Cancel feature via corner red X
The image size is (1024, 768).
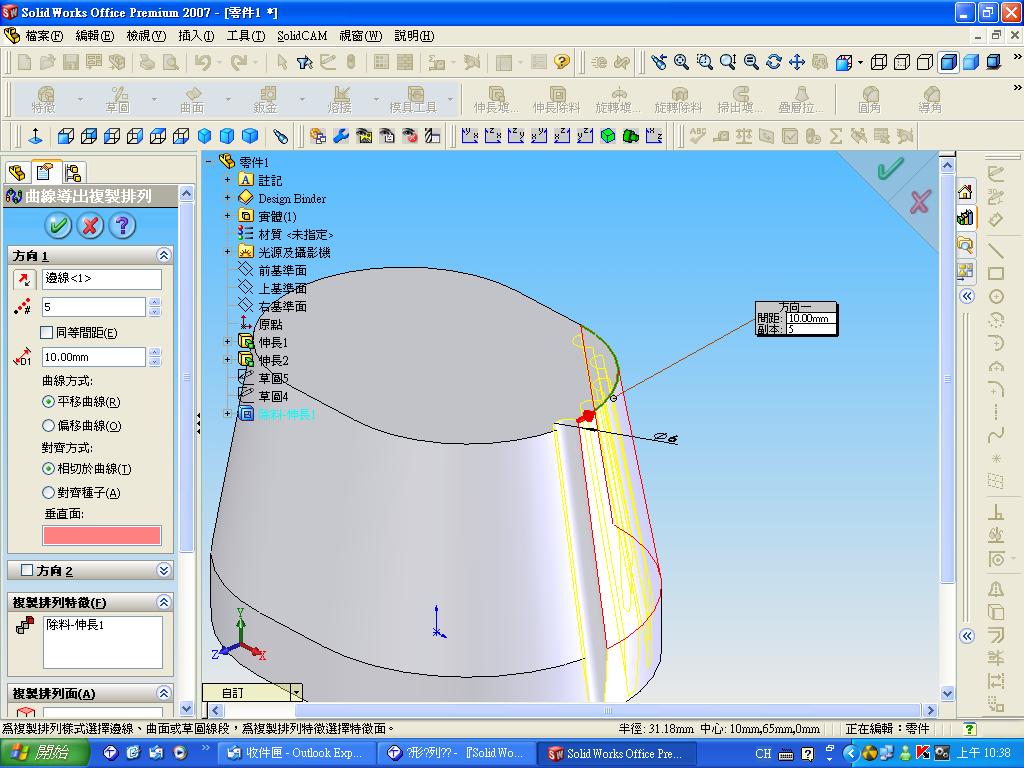920,202
